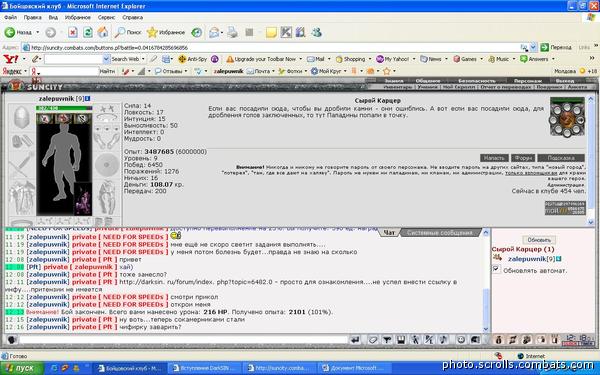
Task: Click the Форум button
Action: click(523, 158)
